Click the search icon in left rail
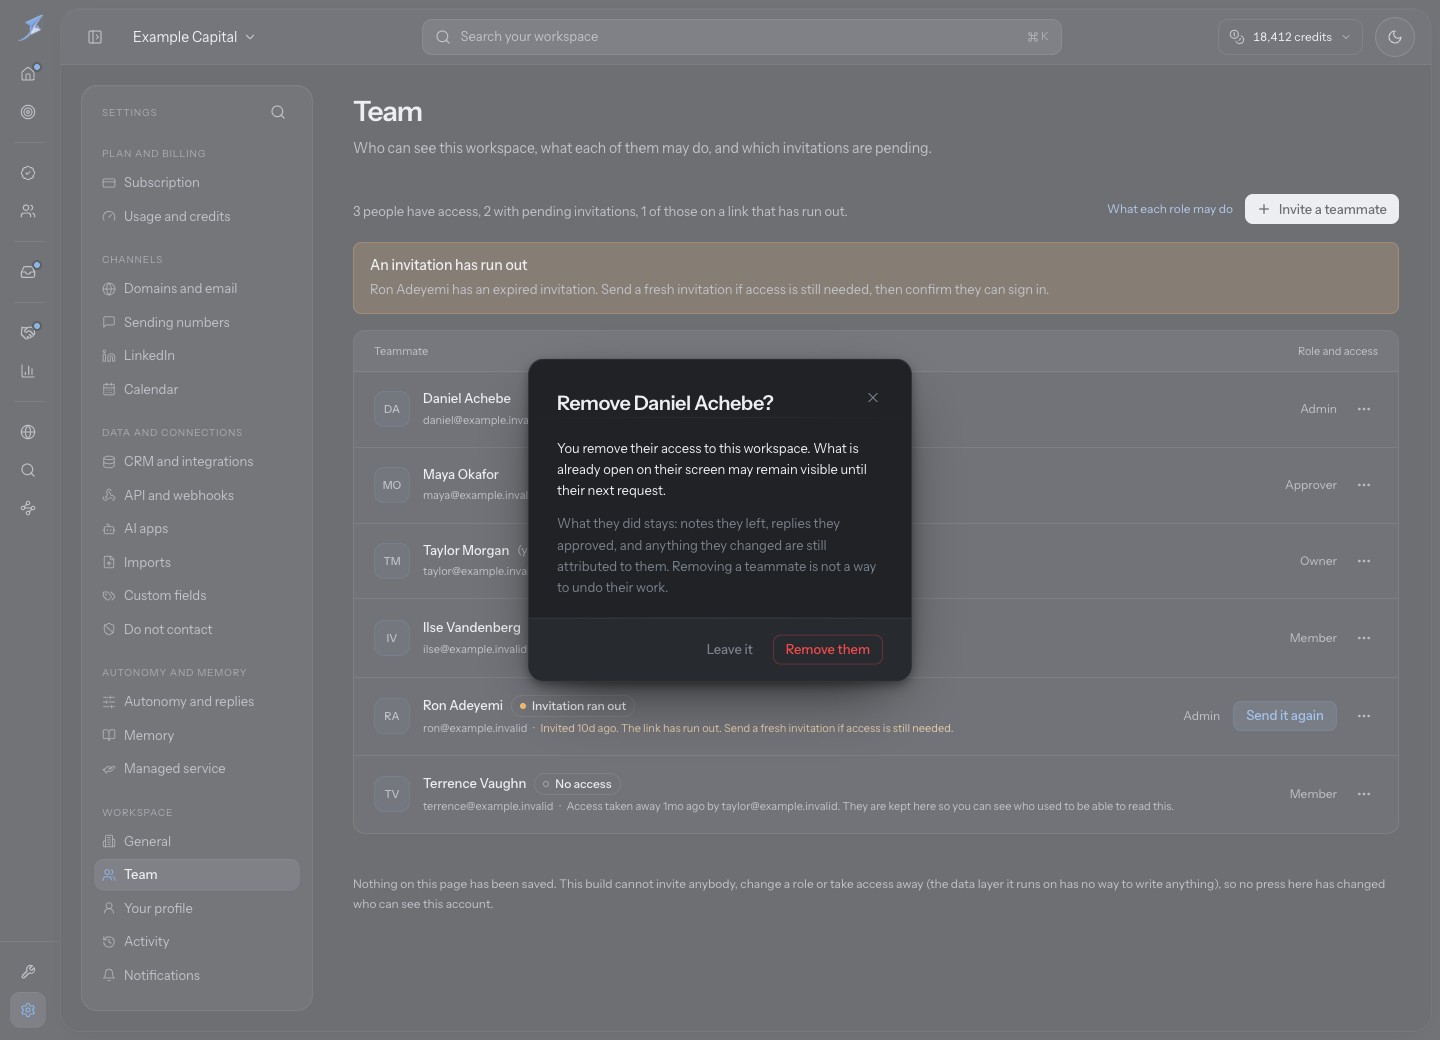The width and height of the screenshot is (1440, 1040). pos(28,470)
